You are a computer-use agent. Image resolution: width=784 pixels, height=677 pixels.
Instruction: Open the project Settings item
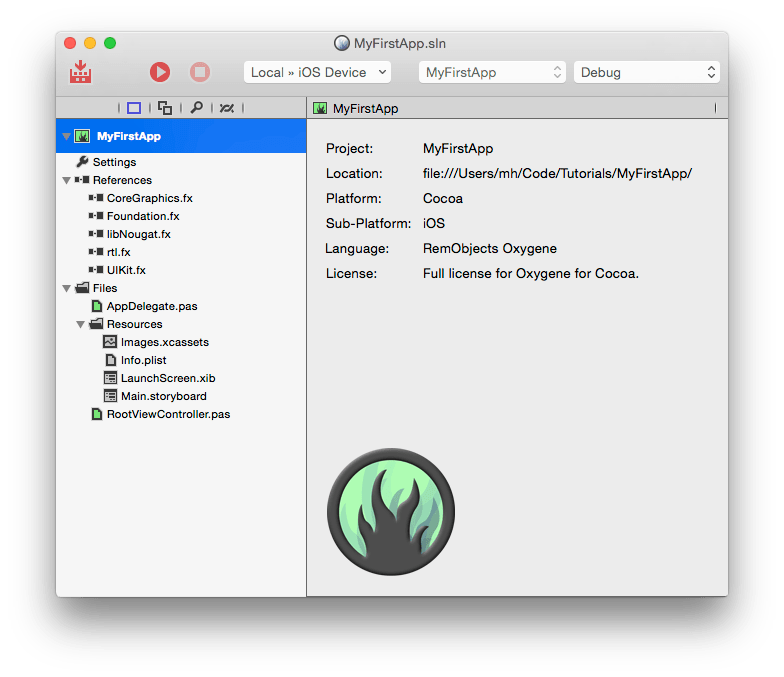click(114, 162)
